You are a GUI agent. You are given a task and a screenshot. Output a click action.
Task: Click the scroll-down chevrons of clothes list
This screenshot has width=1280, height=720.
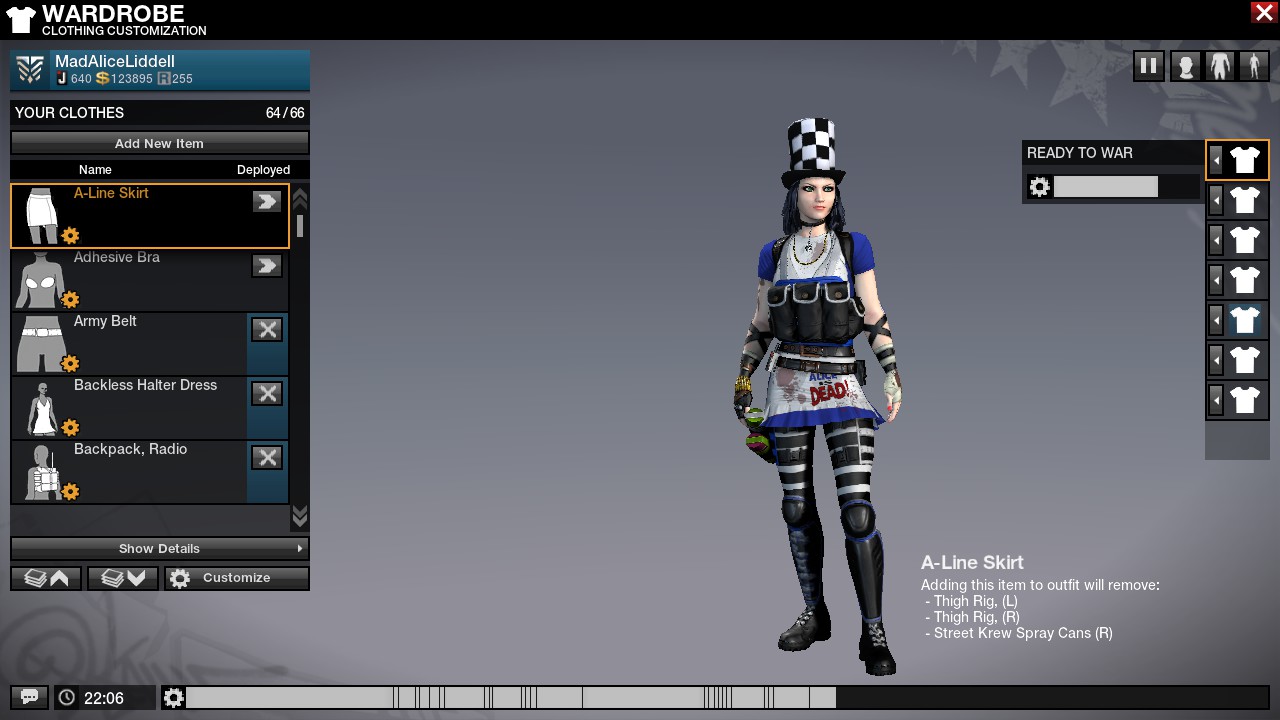click(299, 516)
